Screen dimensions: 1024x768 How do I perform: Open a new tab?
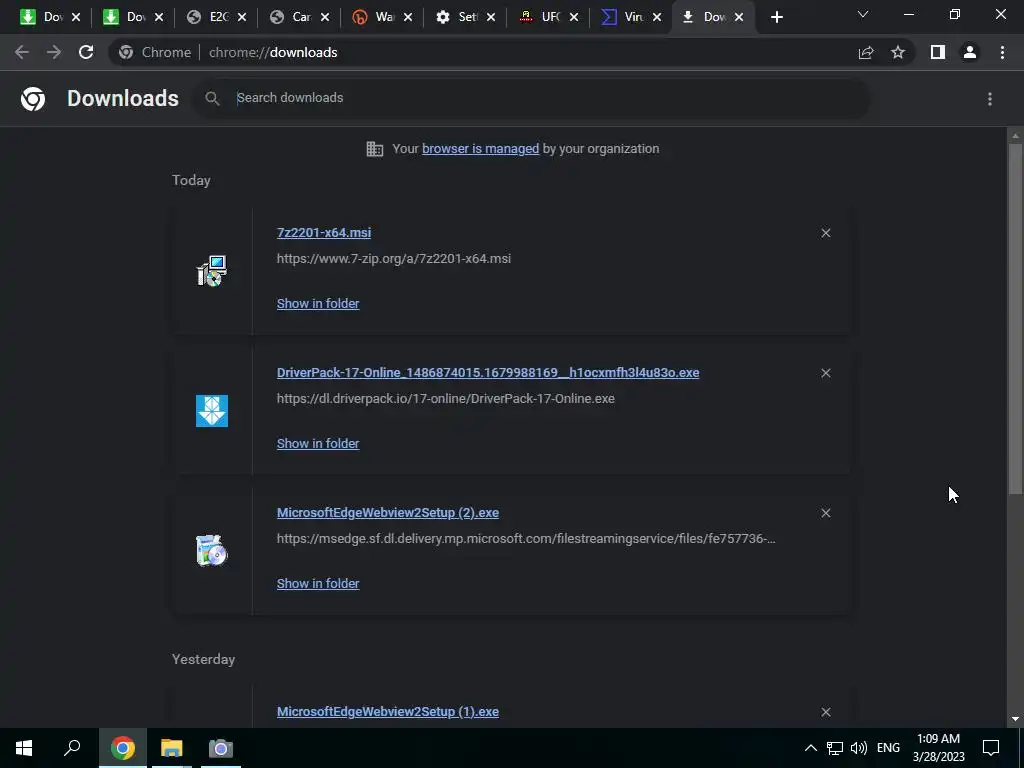(776, 17)
